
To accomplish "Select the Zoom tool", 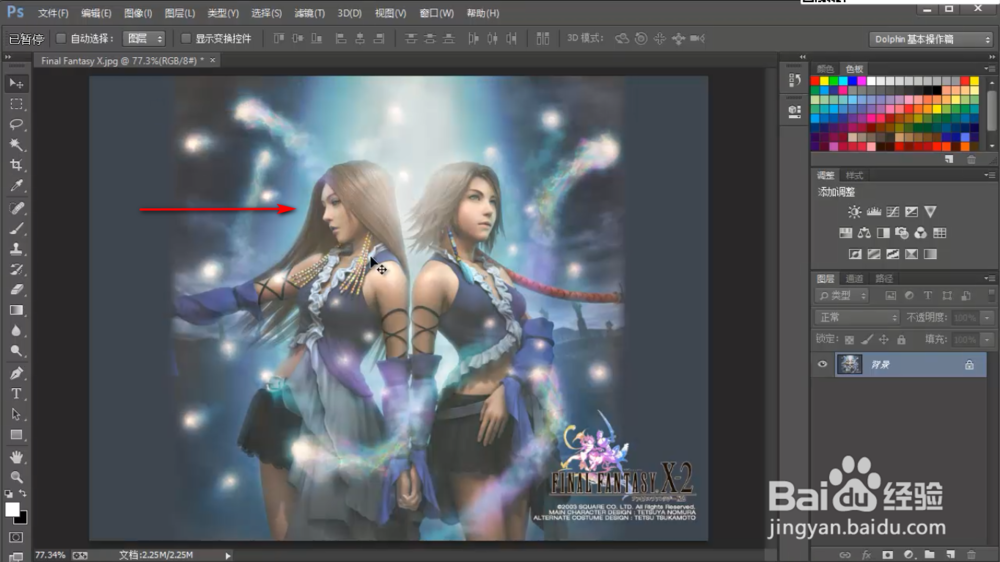I will click(x=17, y=477).
